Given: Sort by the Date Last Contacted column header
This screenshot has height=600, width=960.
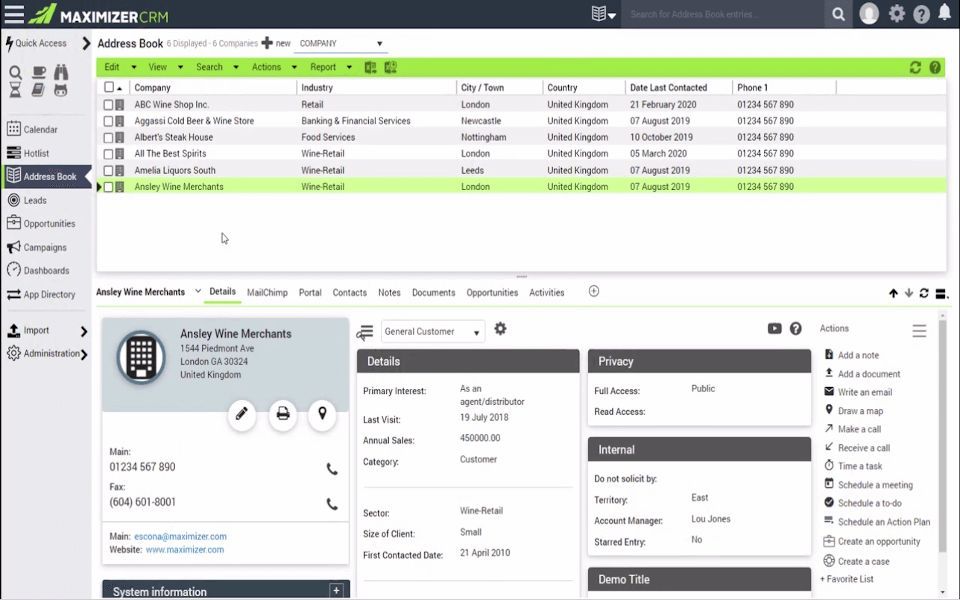Looking at the screenshot, I should (669, 88).
